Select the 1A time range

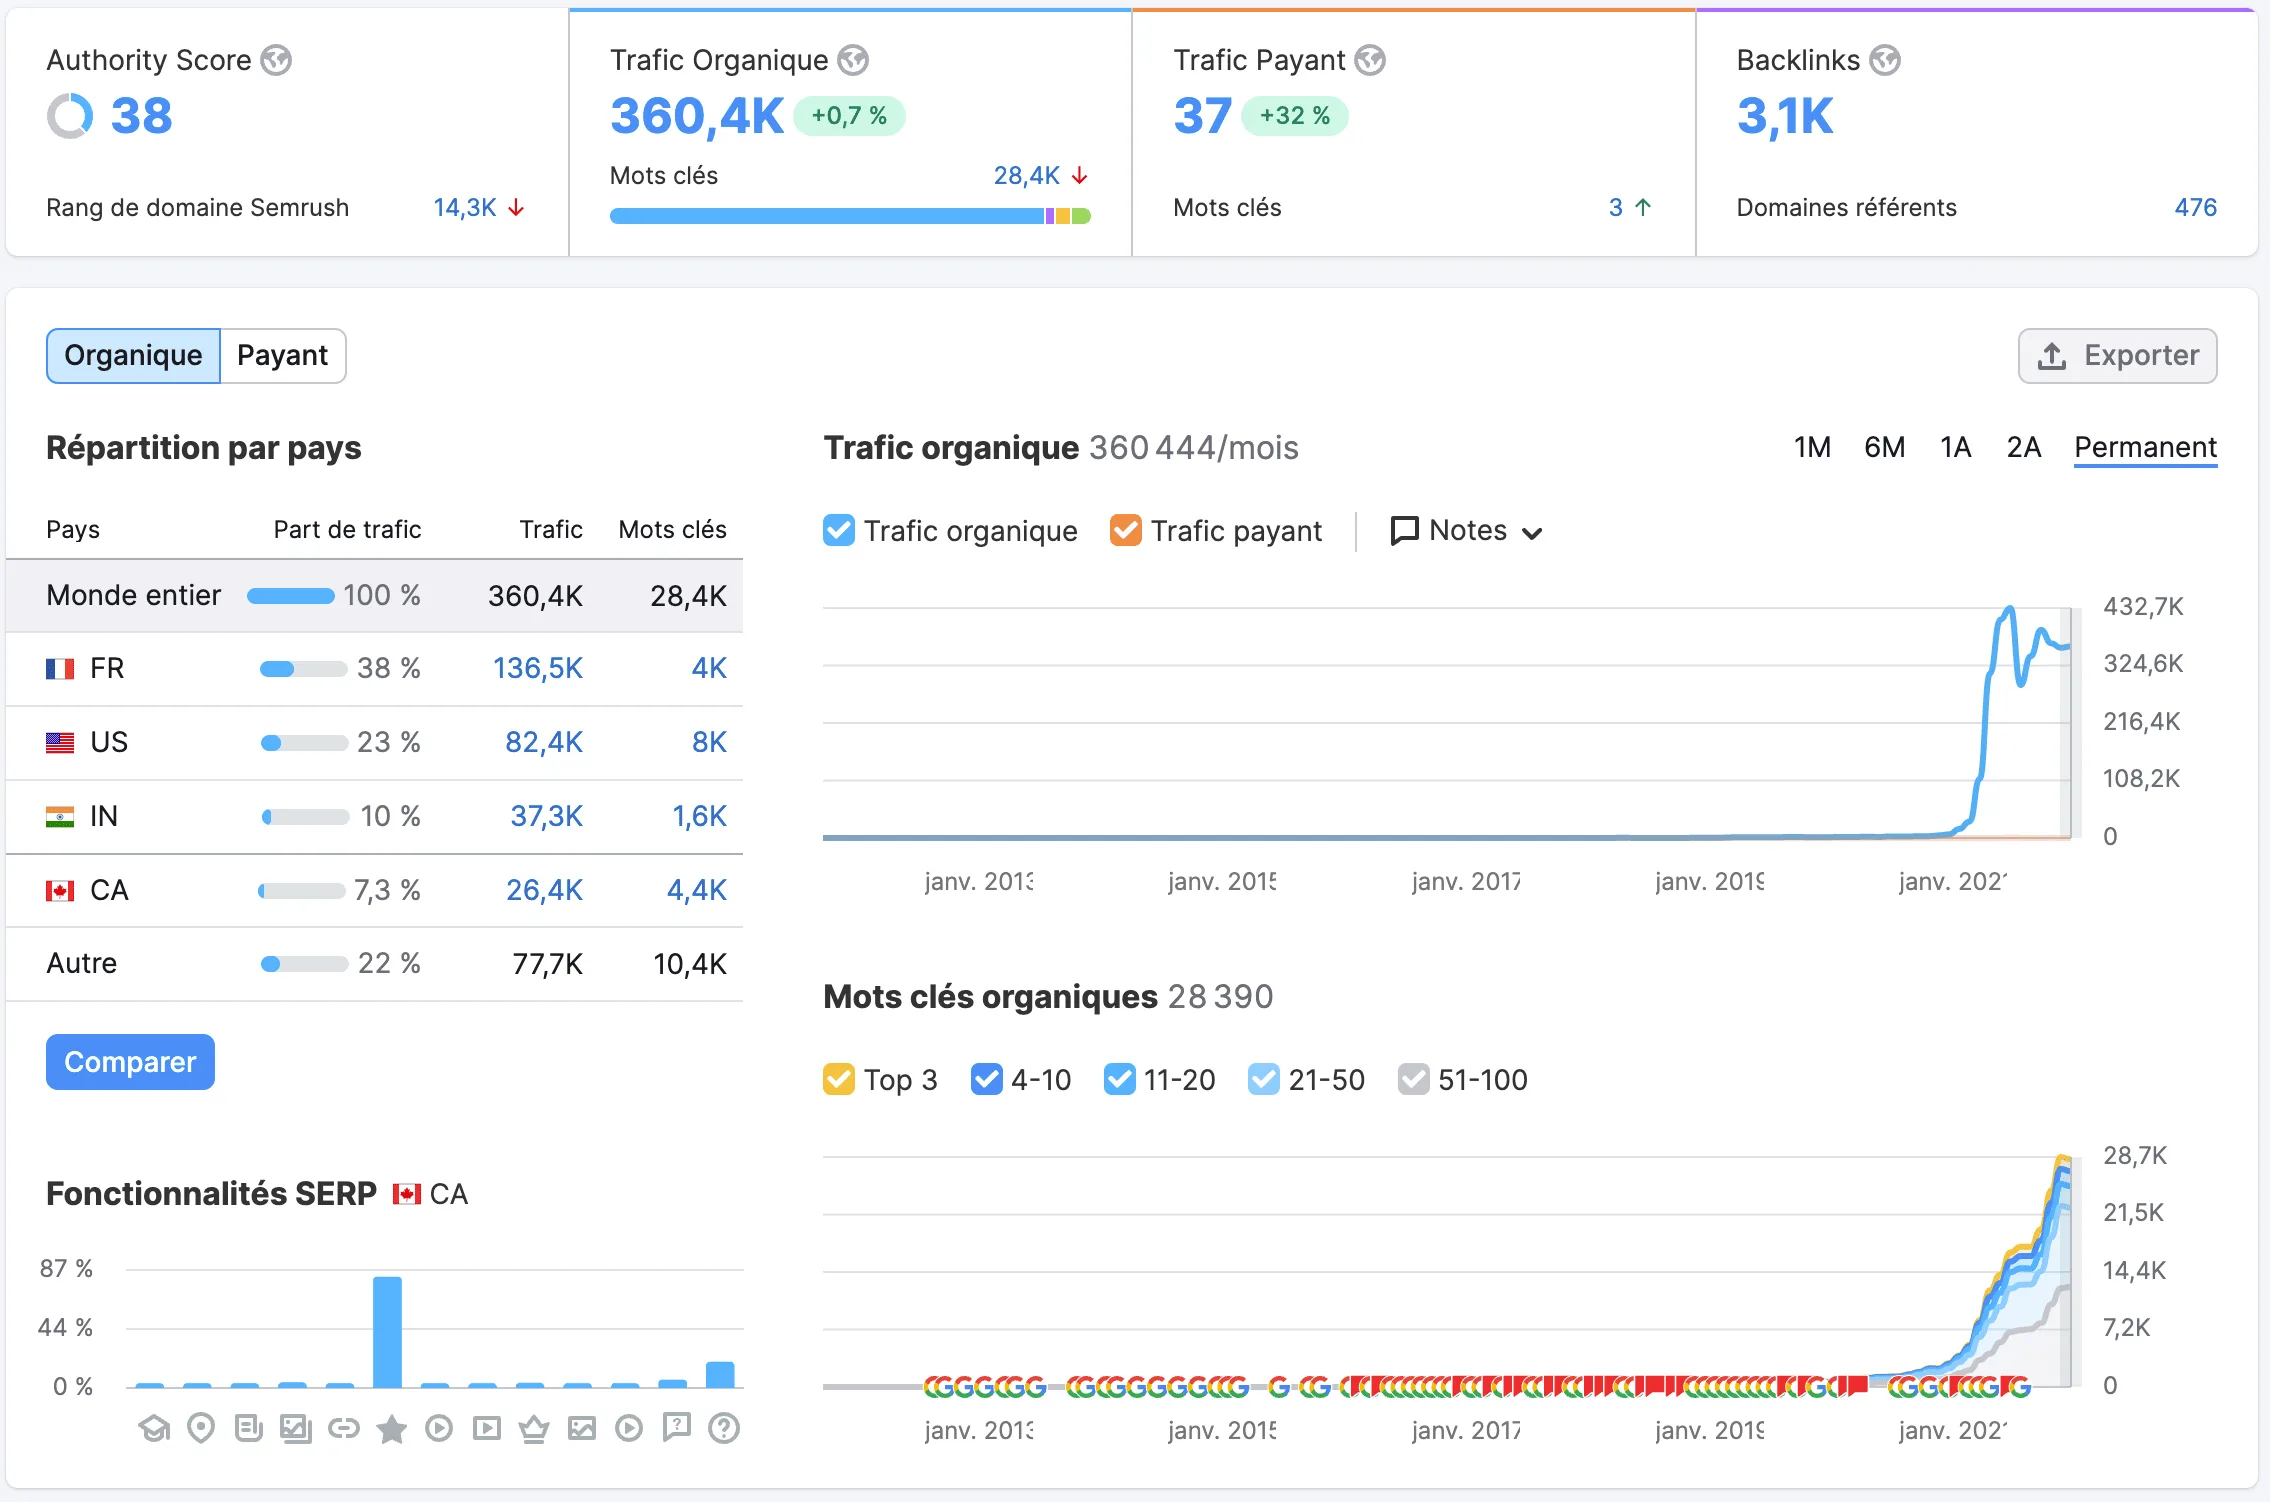[x=1955, y=447]
